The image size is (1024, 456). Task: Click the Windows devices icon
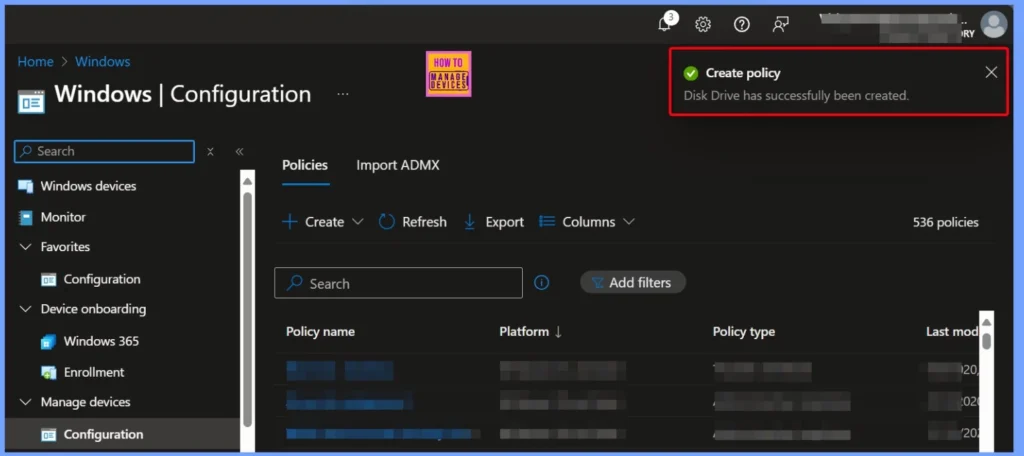[x=25, y=186]
